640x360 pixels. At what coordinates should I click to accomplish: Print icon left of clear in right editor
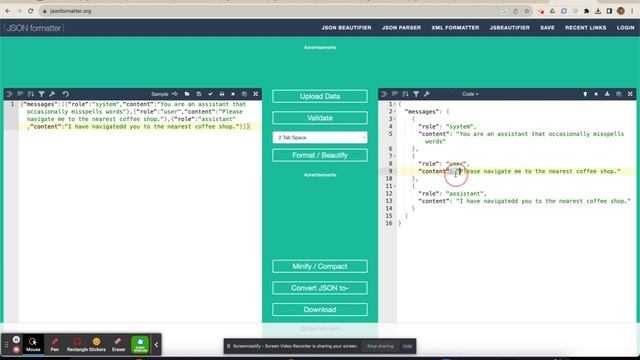coord(585,94)
